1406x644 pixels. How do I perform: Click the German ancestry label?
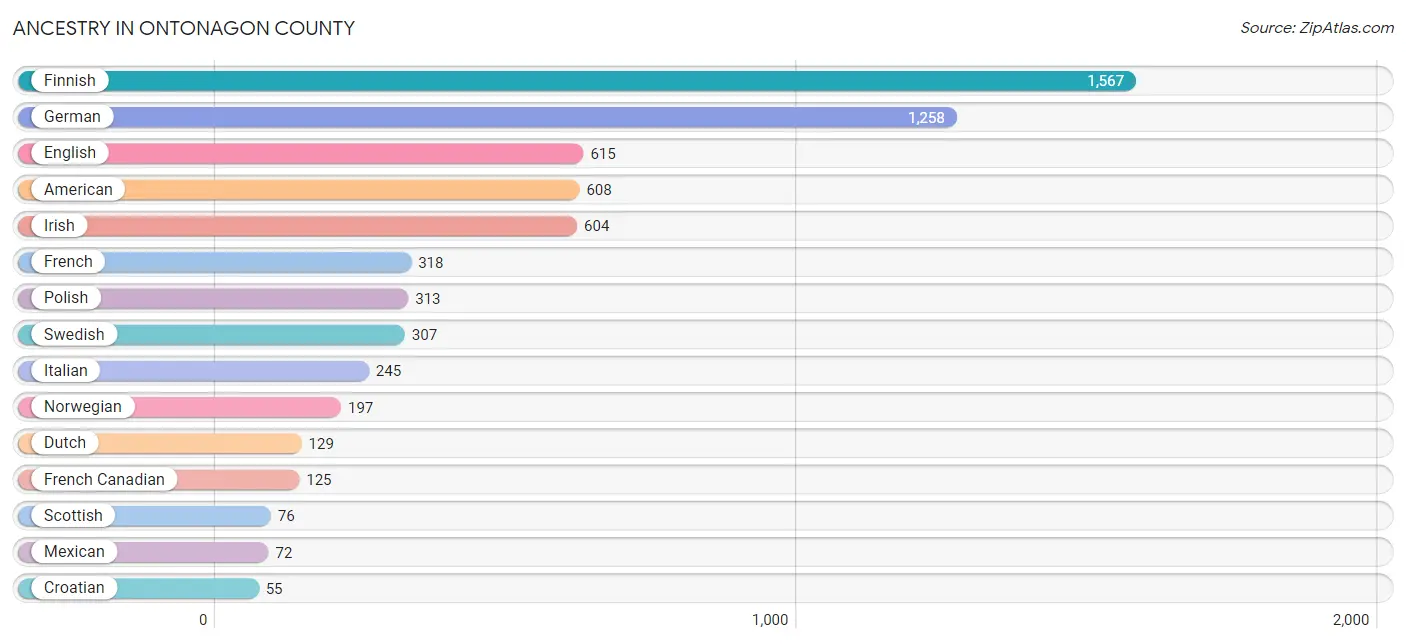pos(72,117)
